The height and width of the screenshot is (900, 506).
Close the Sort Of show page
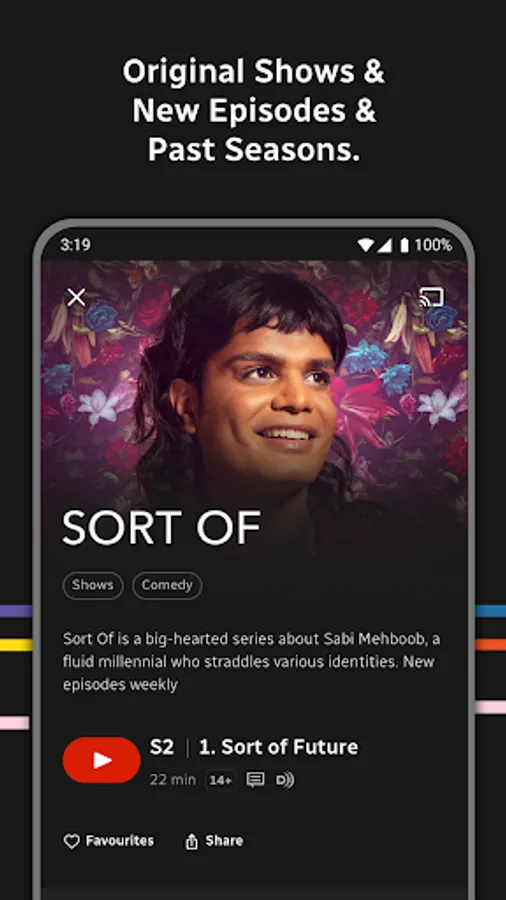[x=76, y=297]
